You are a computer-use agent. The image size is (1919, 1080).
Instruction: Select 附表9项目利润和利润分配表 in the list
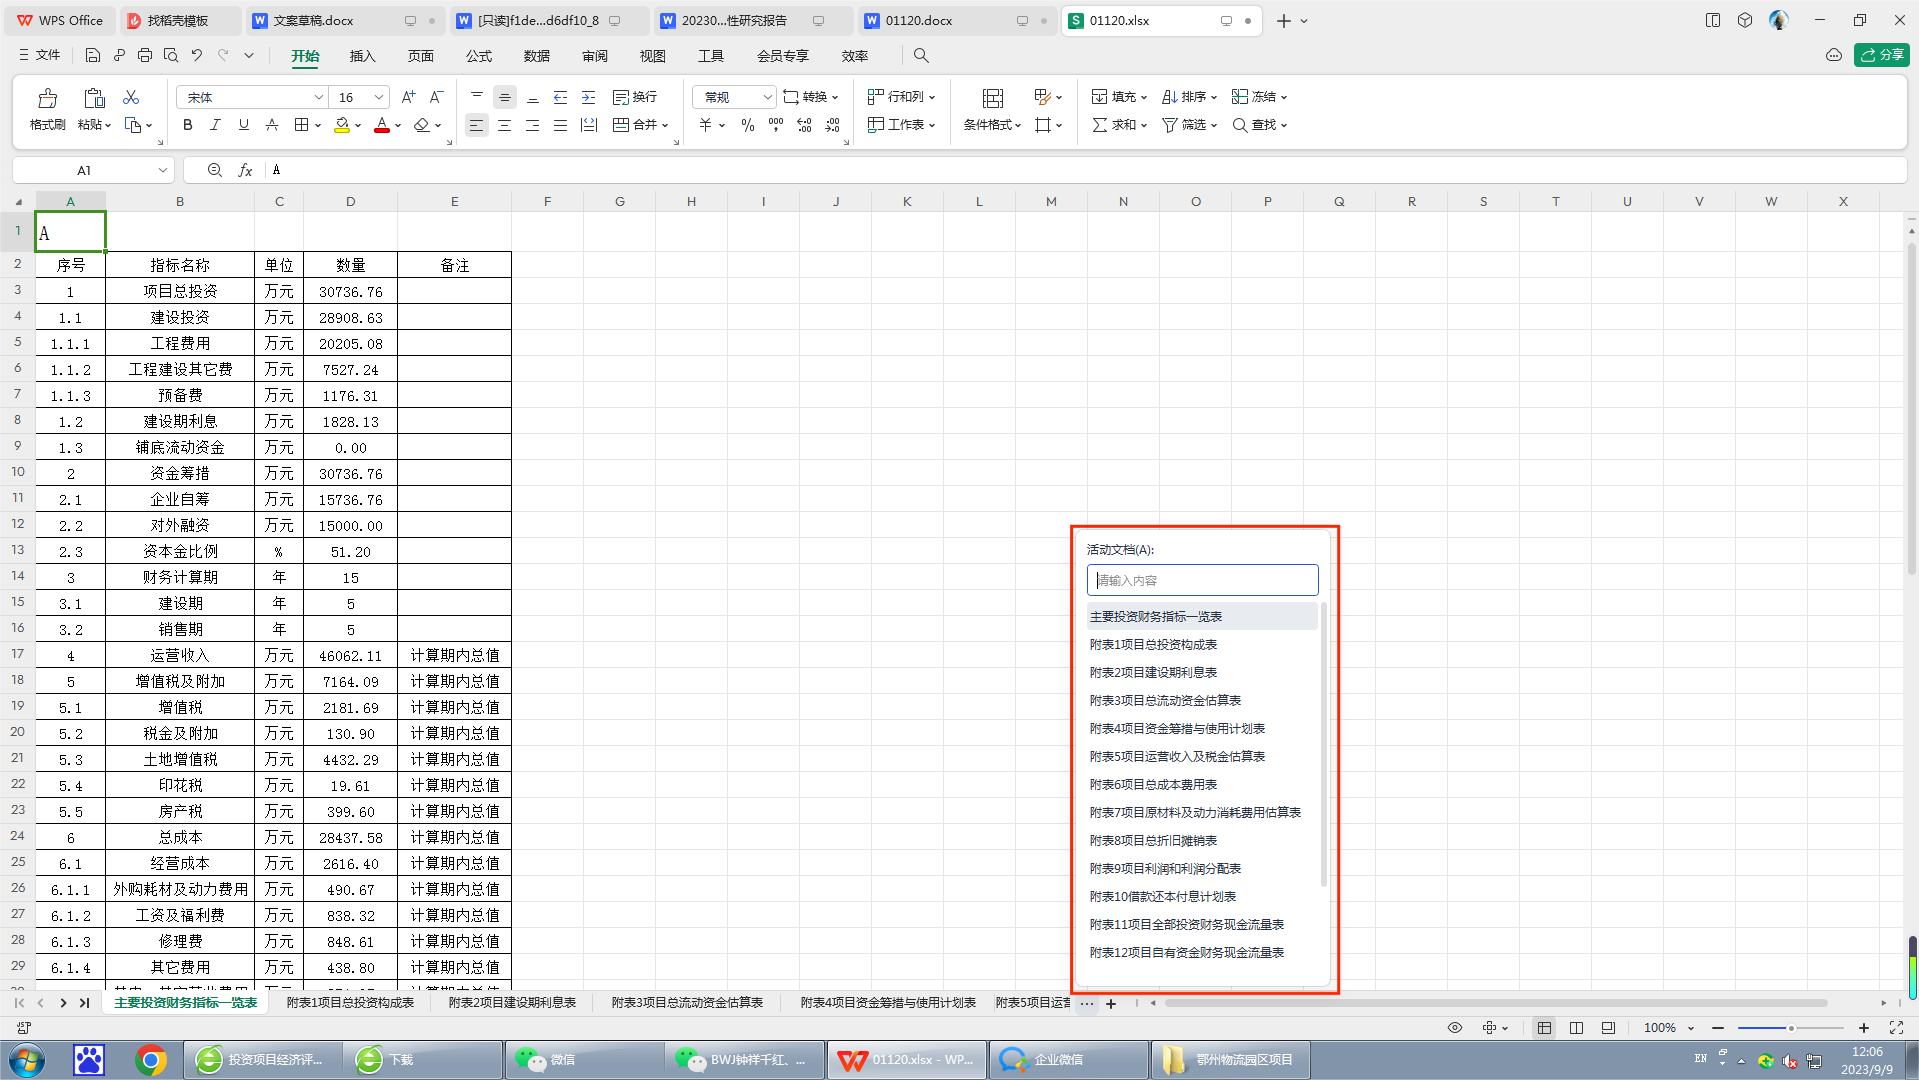click(x=1165, y=868)
